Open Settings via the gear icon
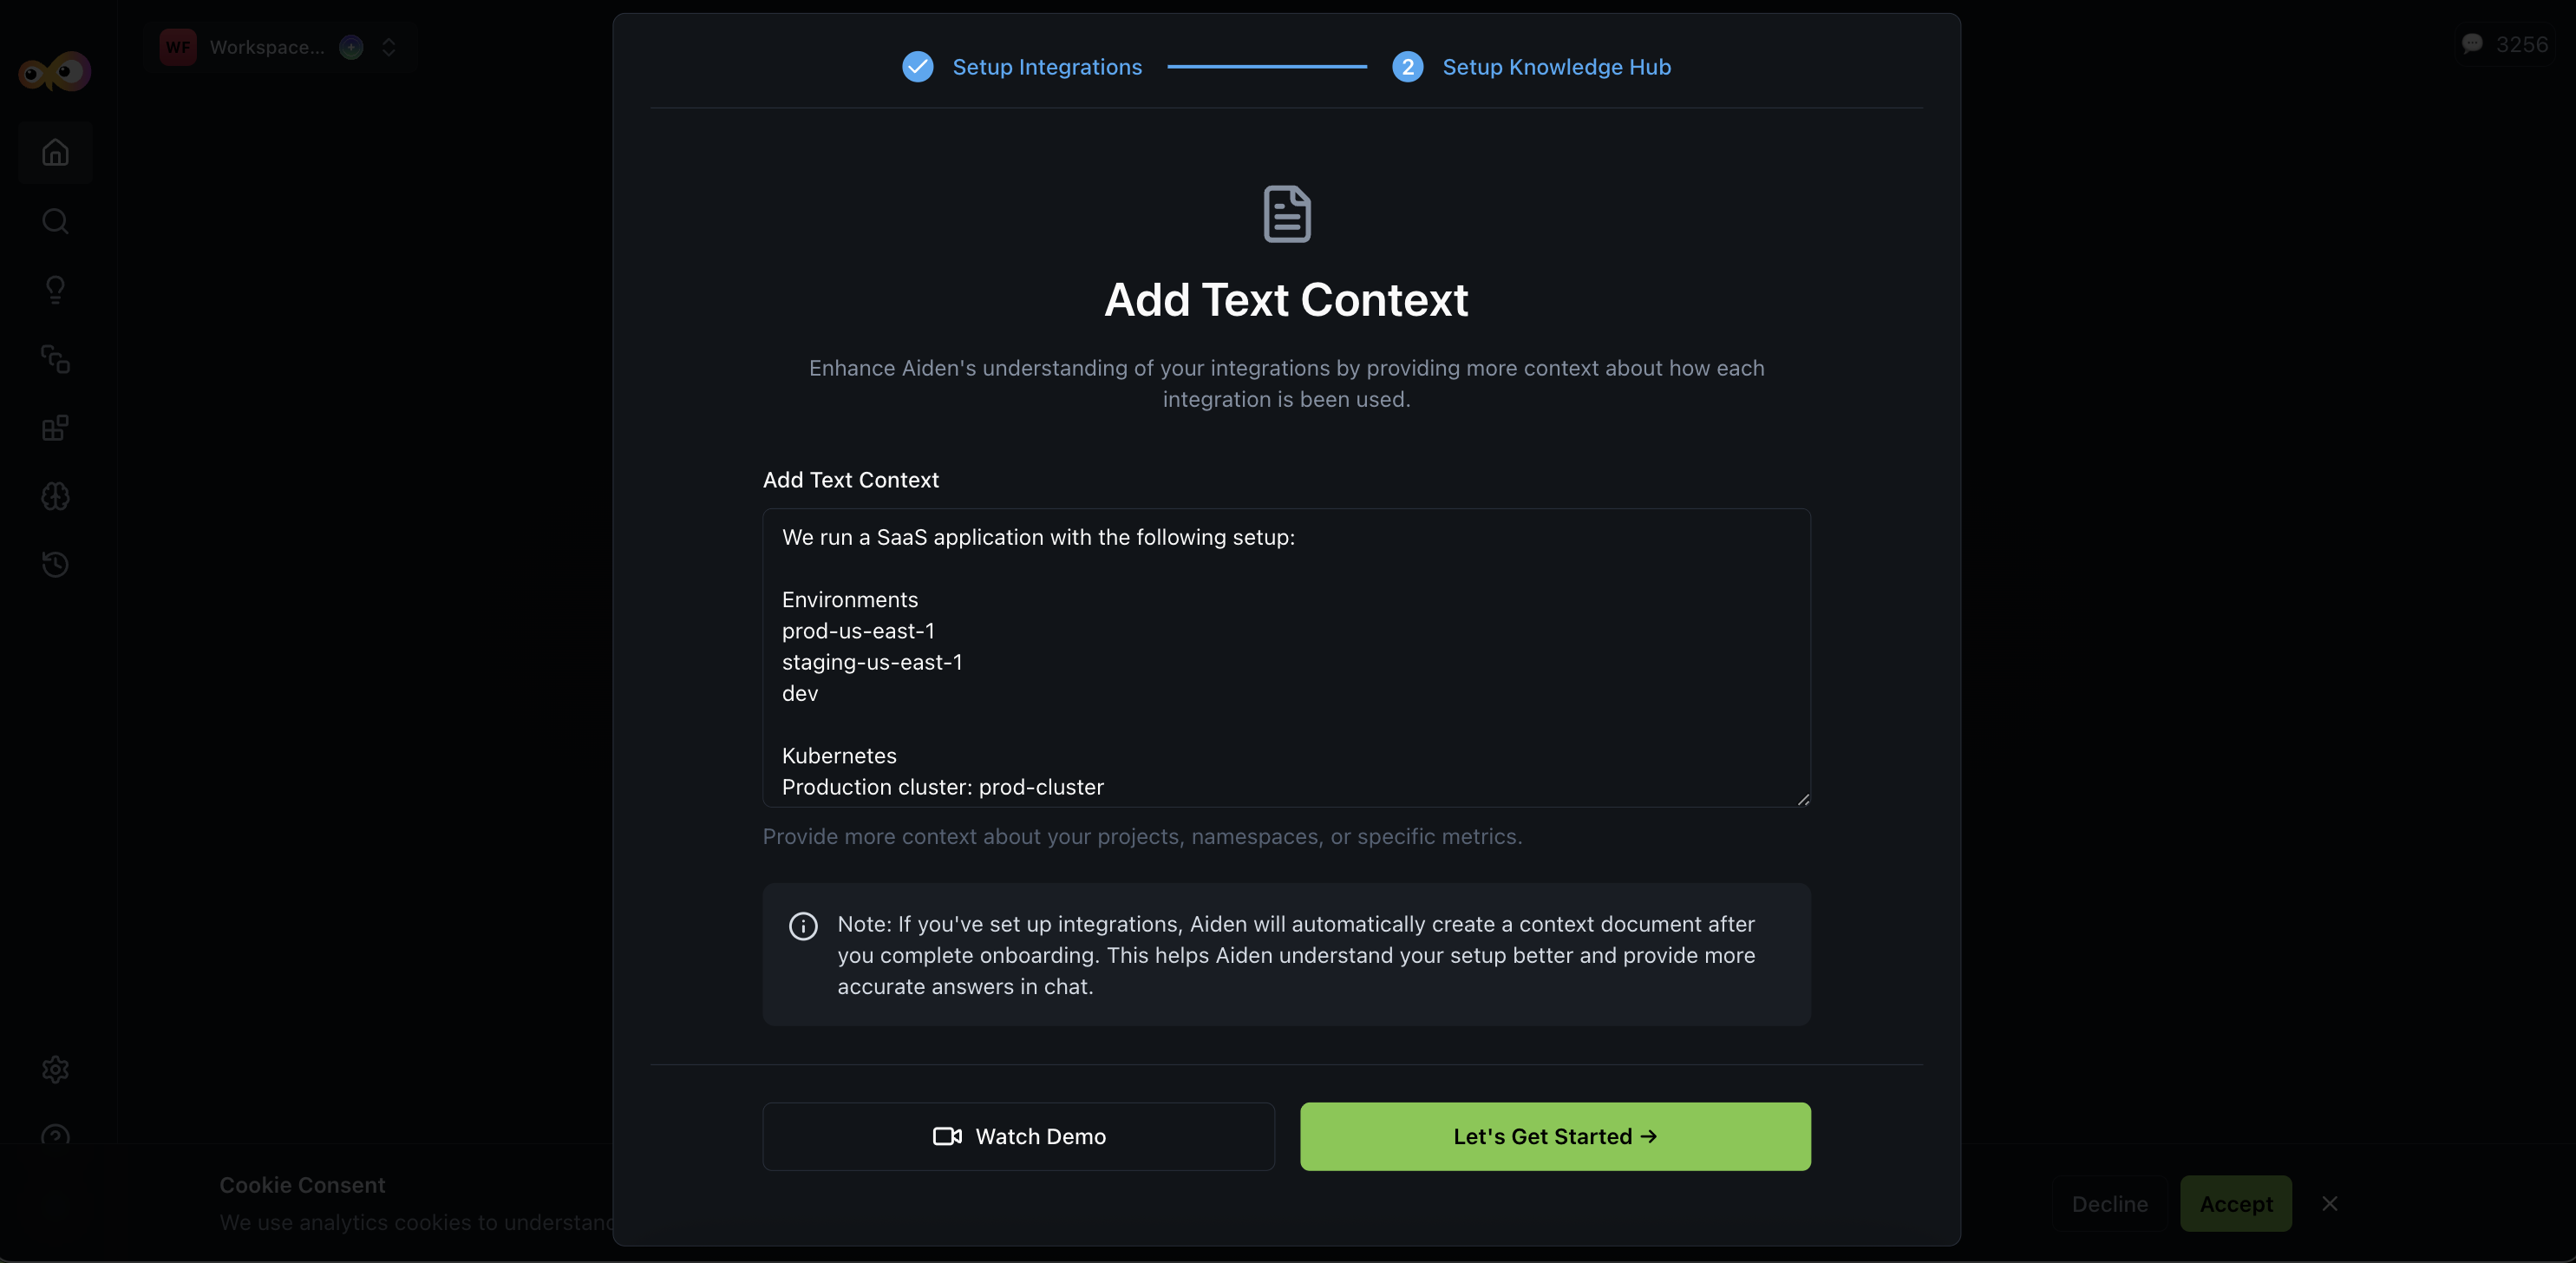This screenshot has height=1263, width=2576. point(55,1069)
